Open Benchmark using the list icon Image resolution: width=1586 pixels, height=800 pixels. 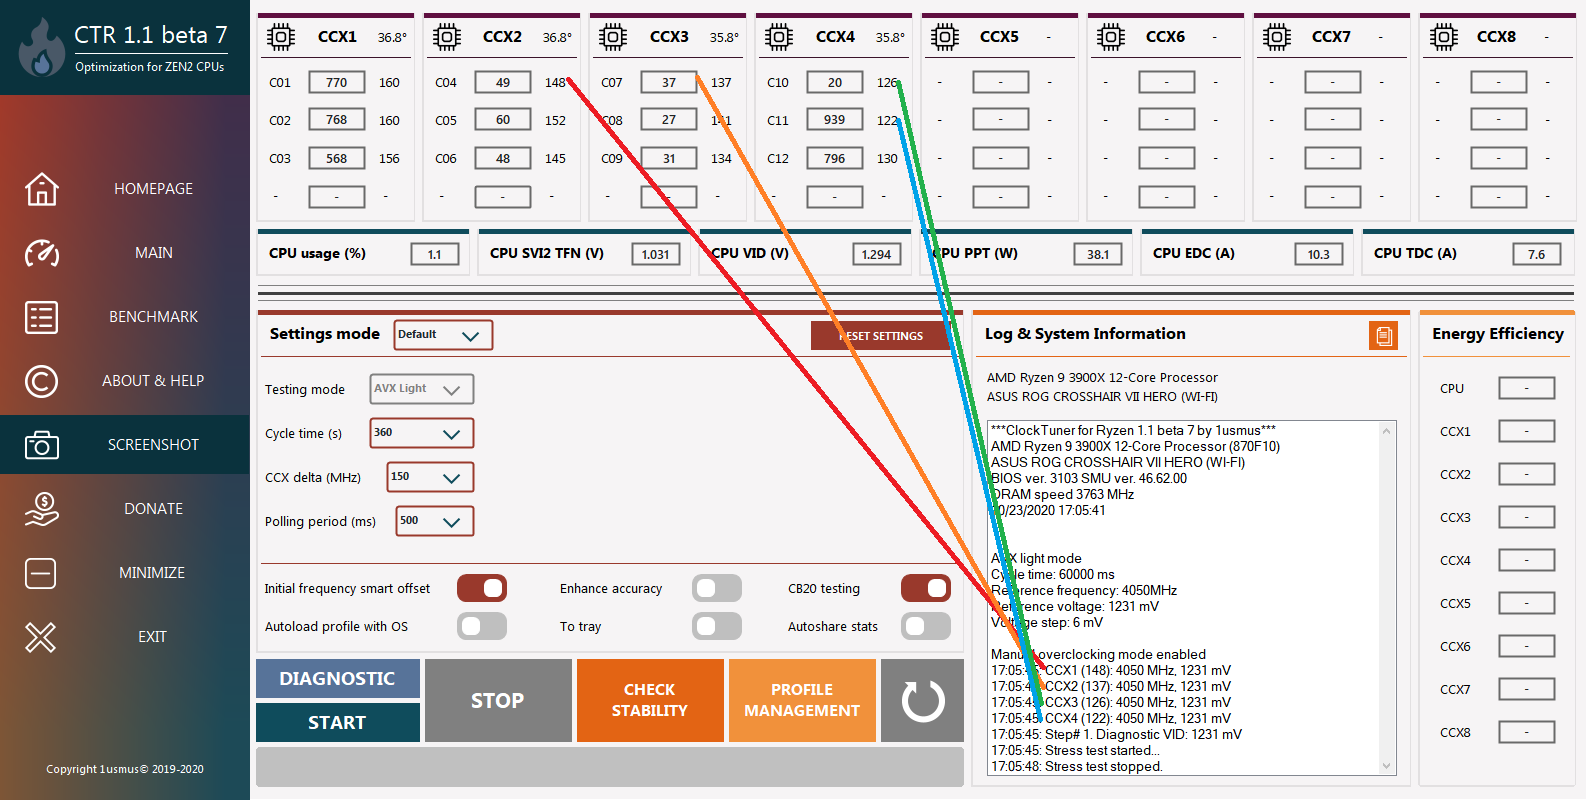[x=41, y=317]
